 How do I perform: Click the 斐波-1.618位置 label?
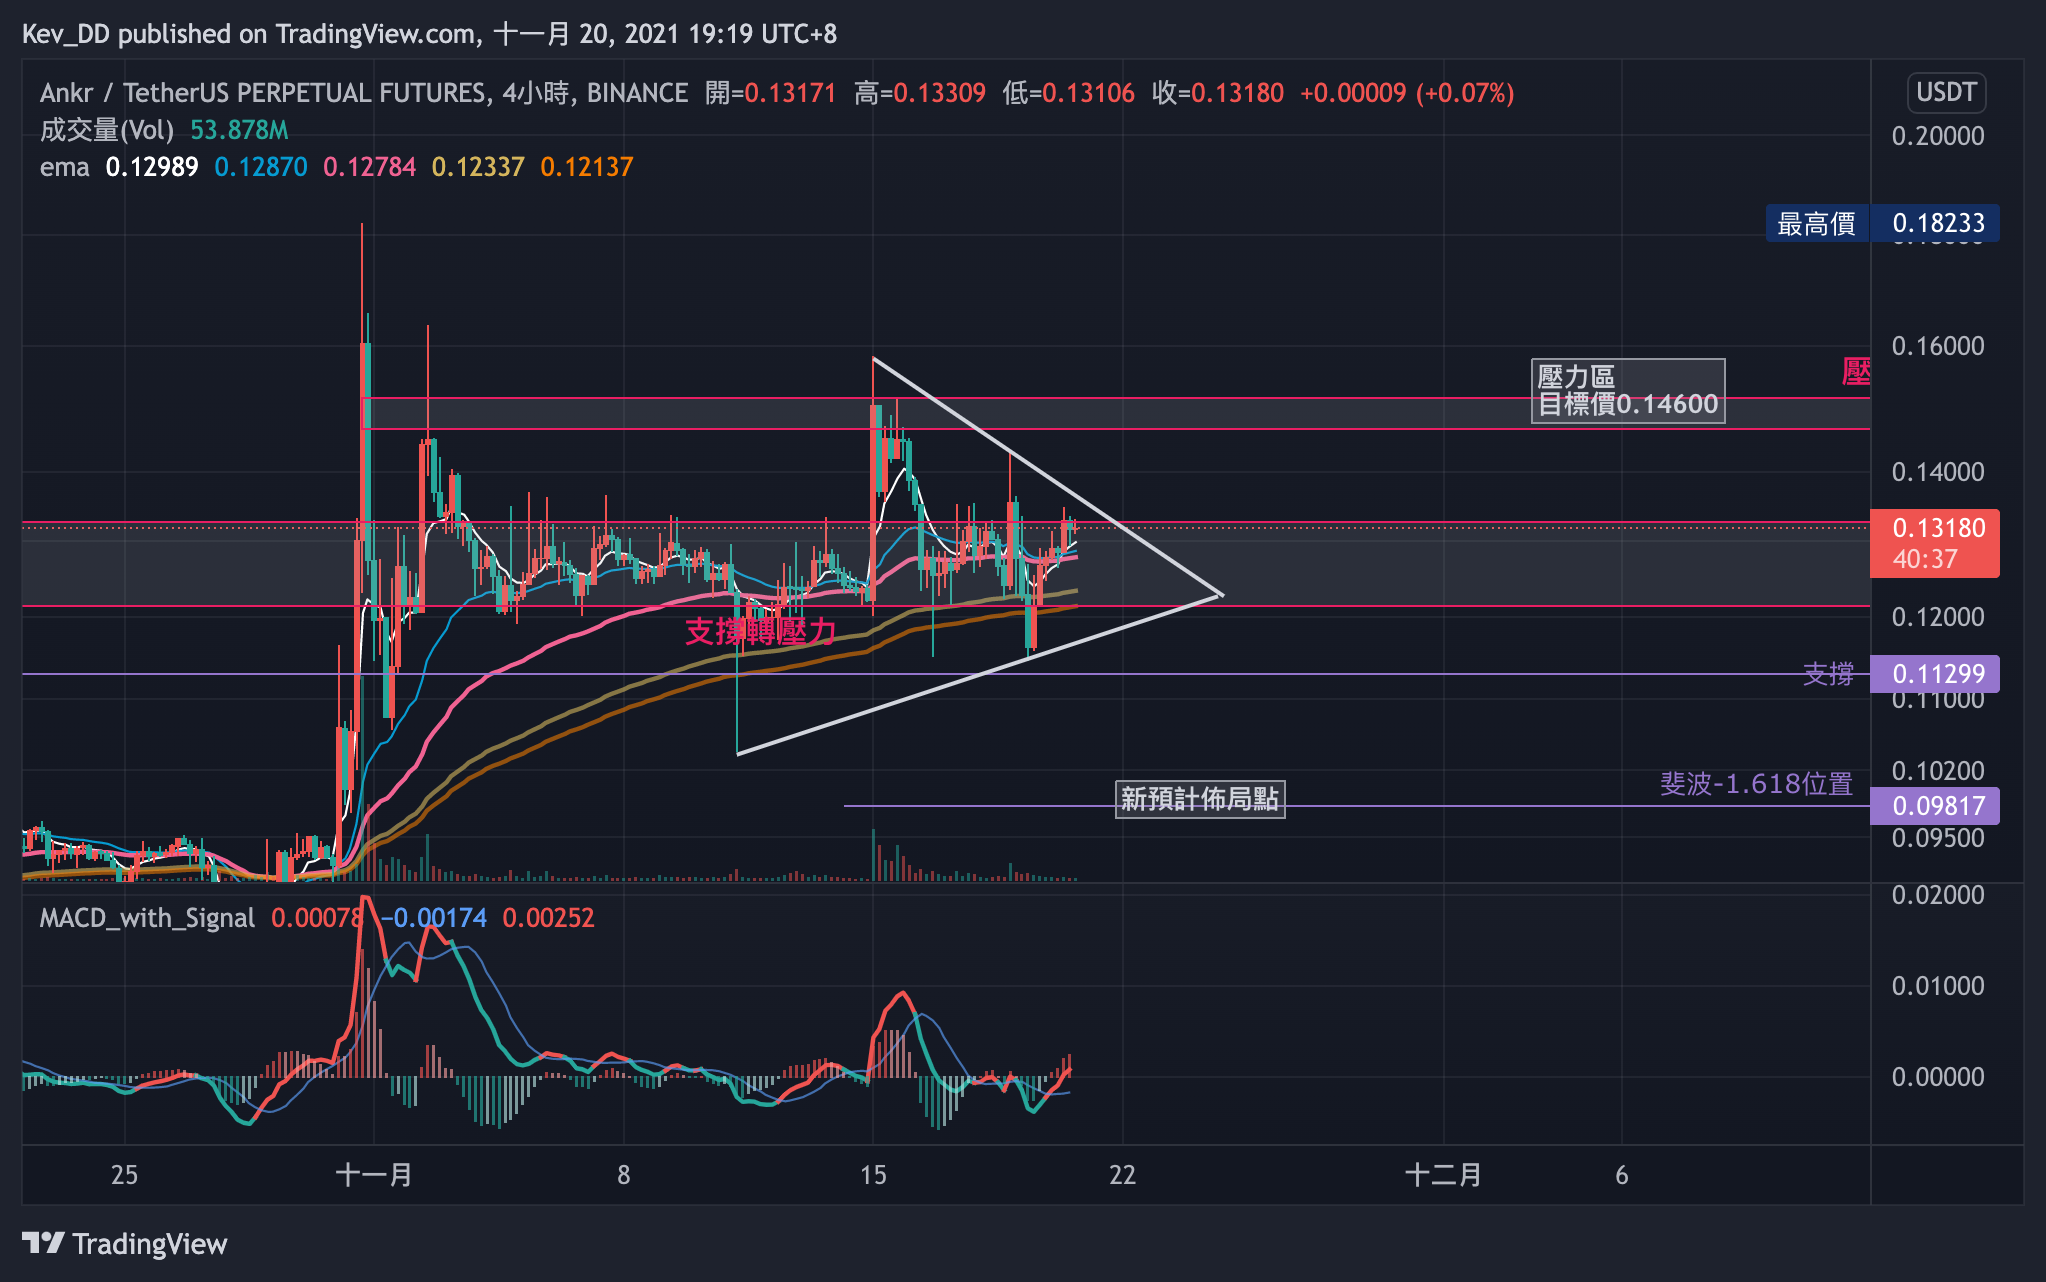(x=1756, y=784)
